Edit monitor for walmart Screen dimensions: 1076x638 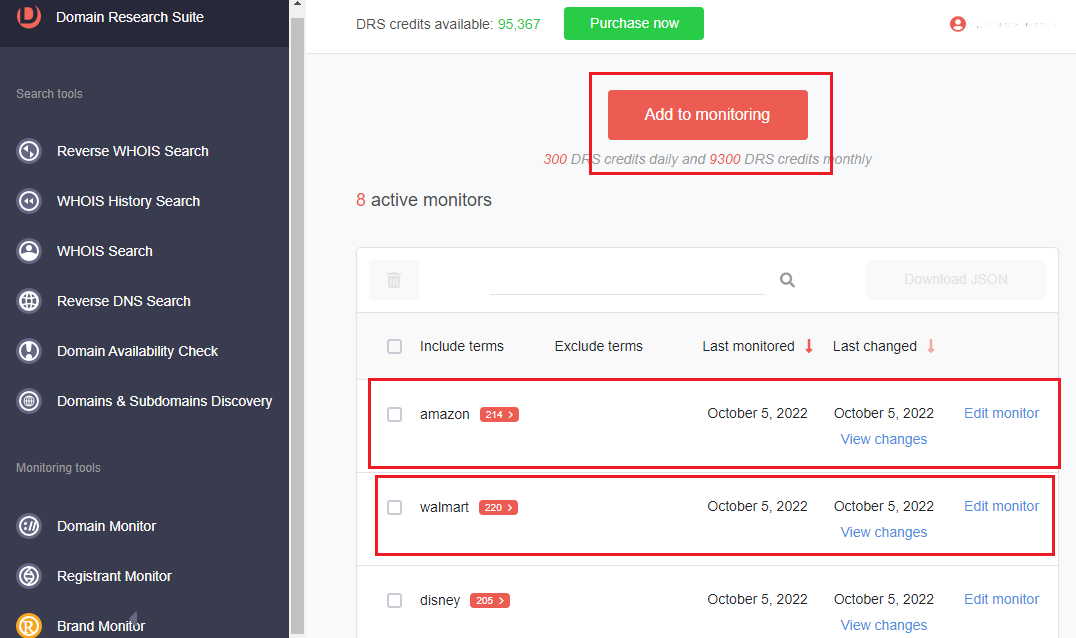point(1001,506)
